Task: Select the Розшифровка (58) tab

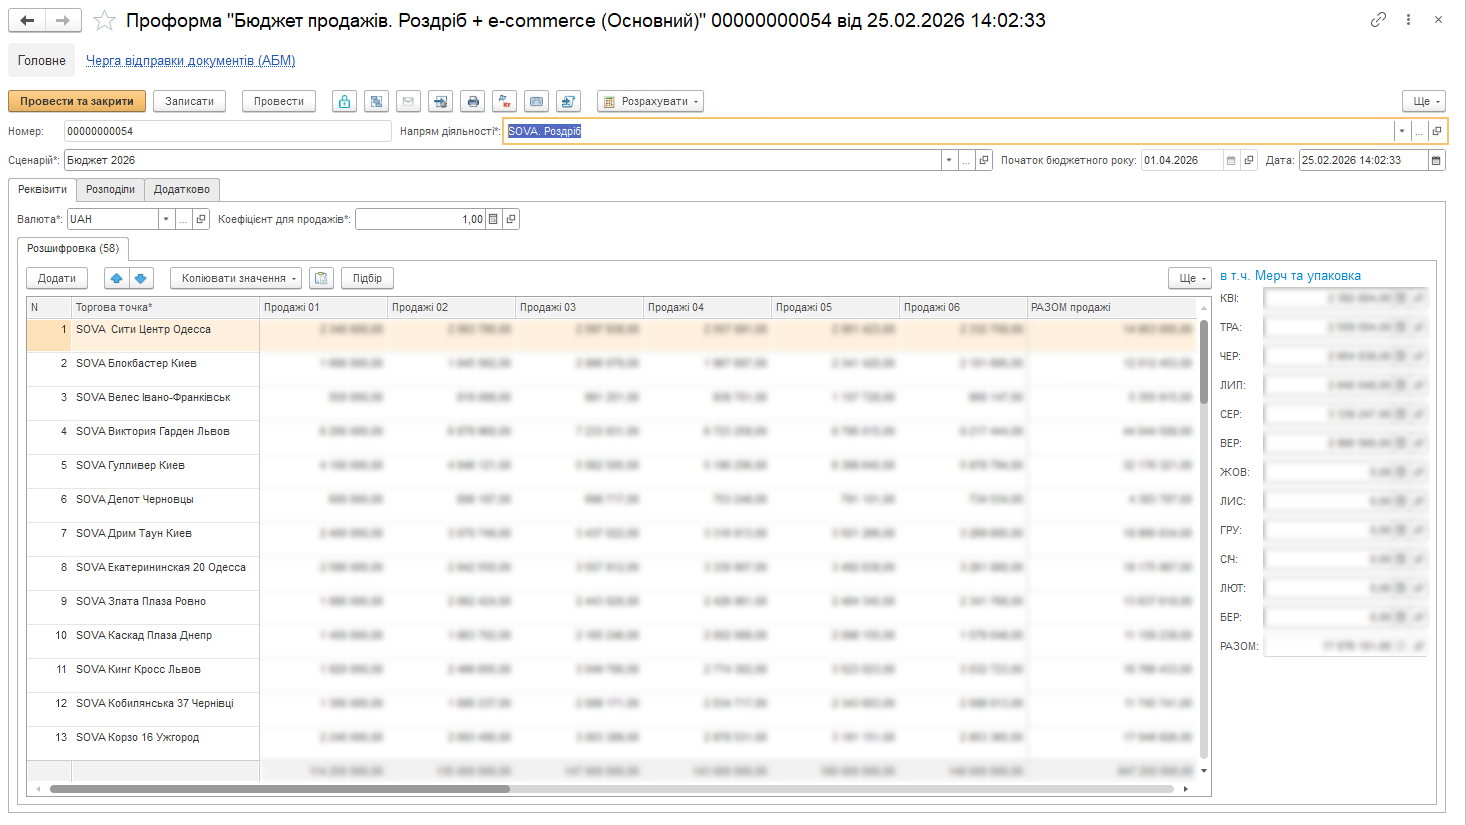Action: tap(73, 248)
